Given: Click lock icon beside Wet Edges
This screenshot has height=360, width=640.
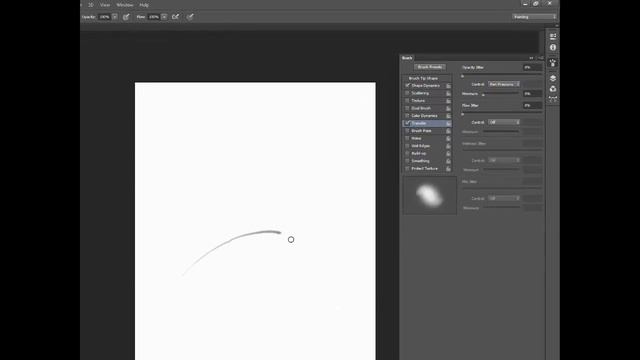Looking at the screenshot, I should [x=448, y=146].
